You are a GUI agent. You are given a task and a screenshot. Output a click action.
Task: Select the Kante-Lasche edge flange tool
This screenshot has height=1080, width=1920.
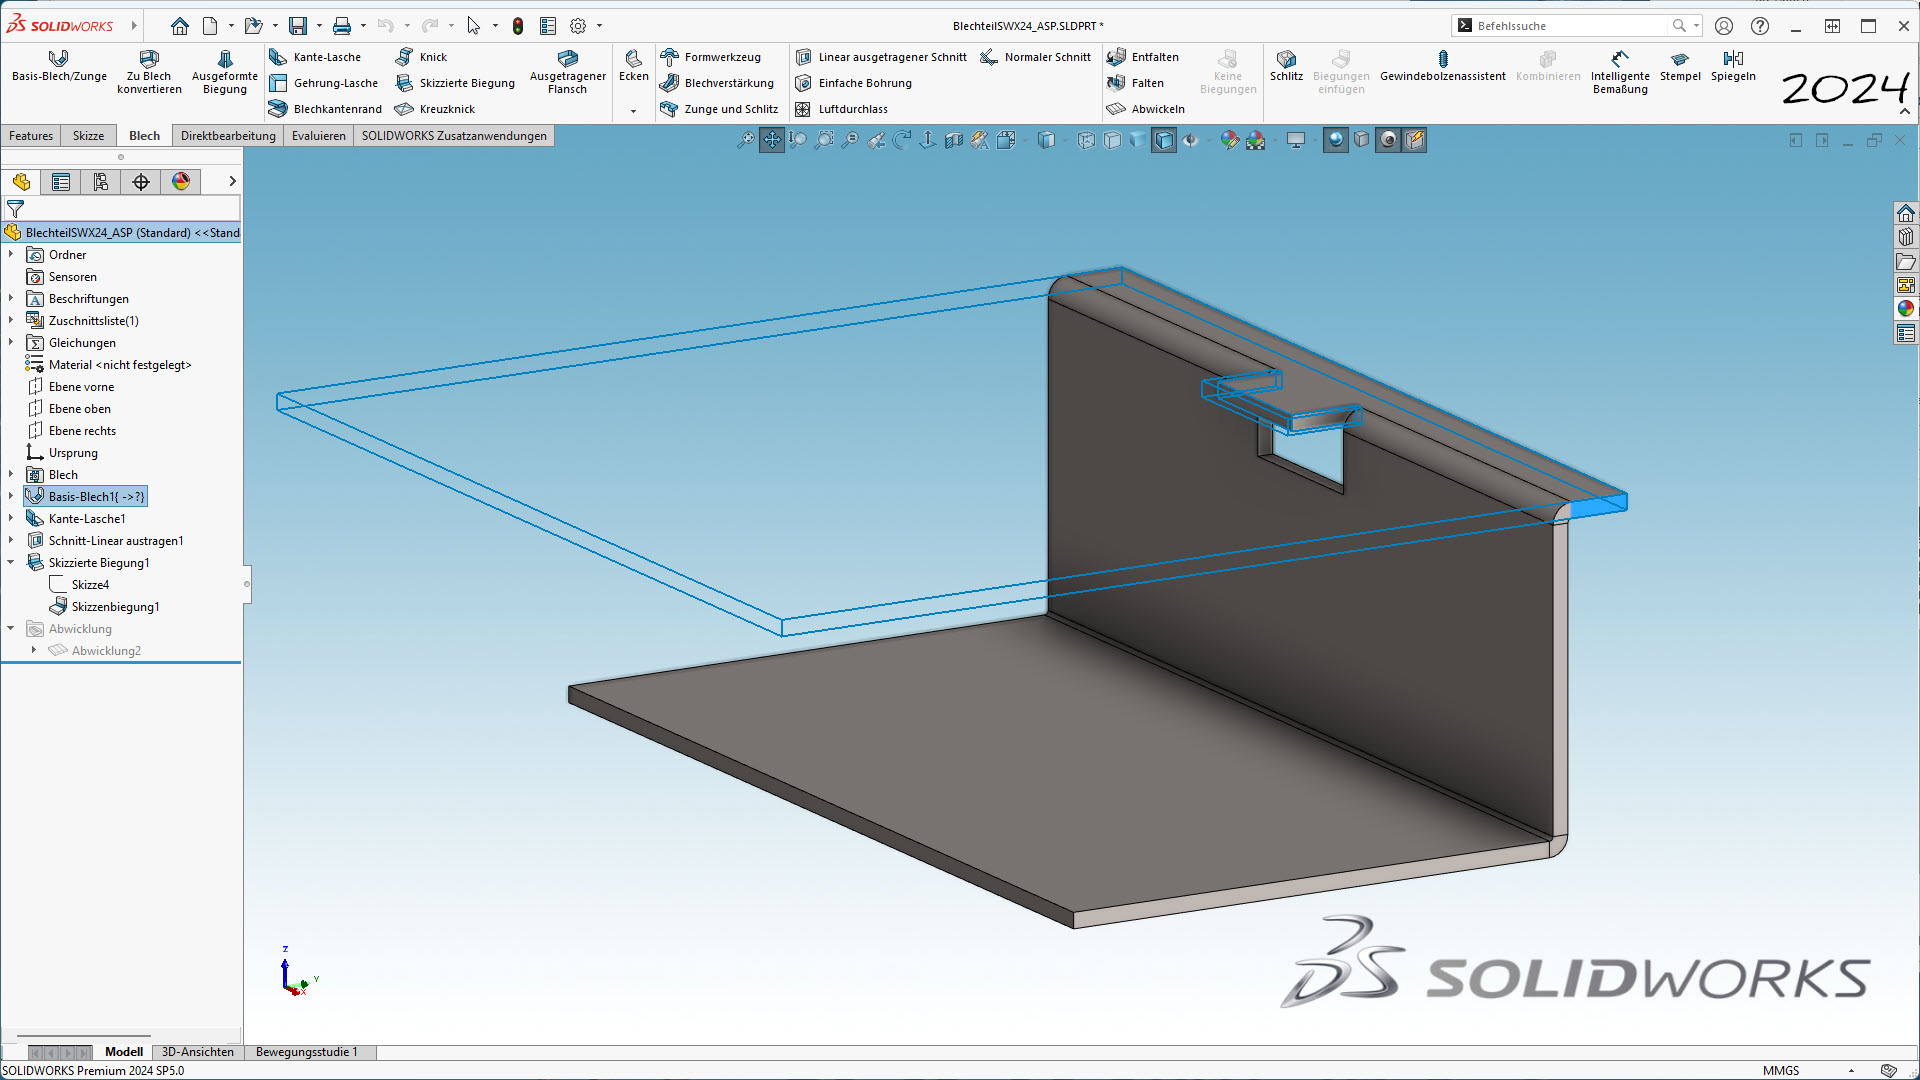[x=316, y=57]
